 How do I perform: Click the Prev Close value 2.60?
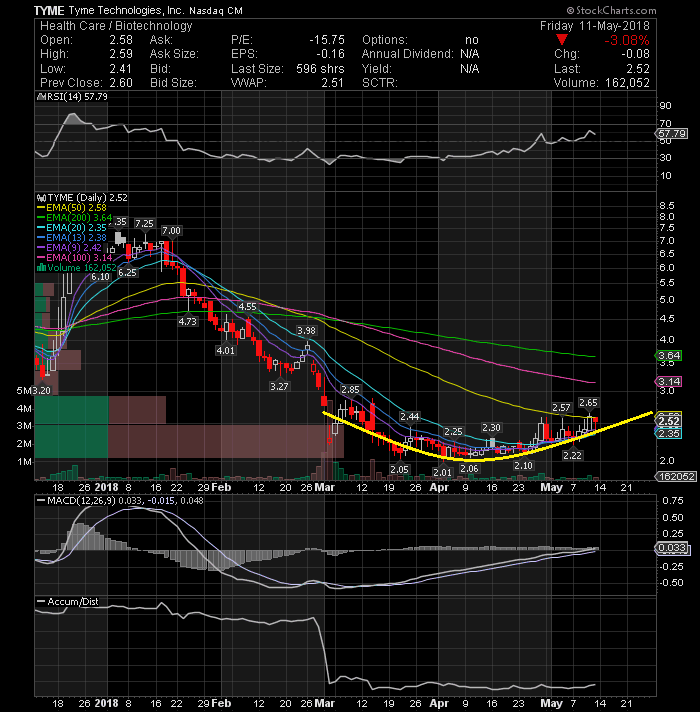pyautogui.click(x=121, y=83)
